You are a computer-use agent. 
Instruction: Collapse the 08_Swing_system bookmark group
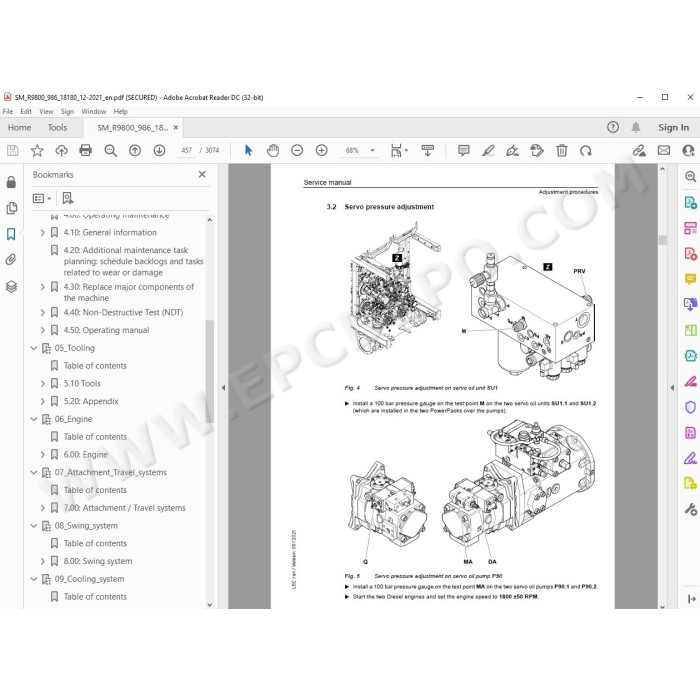pos(33,526)
